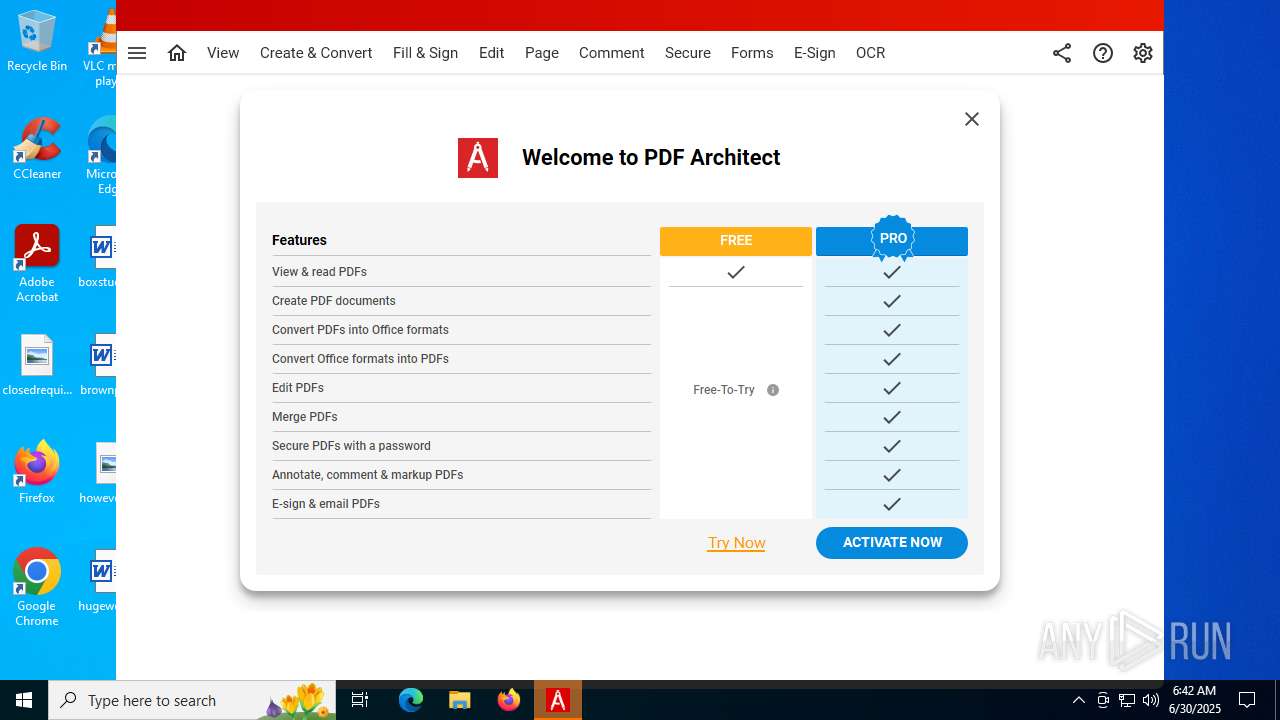The width and height of the screenshot is (1280, 720).
Task: Click the Free-To-Try label
Action: pos(724,390)
